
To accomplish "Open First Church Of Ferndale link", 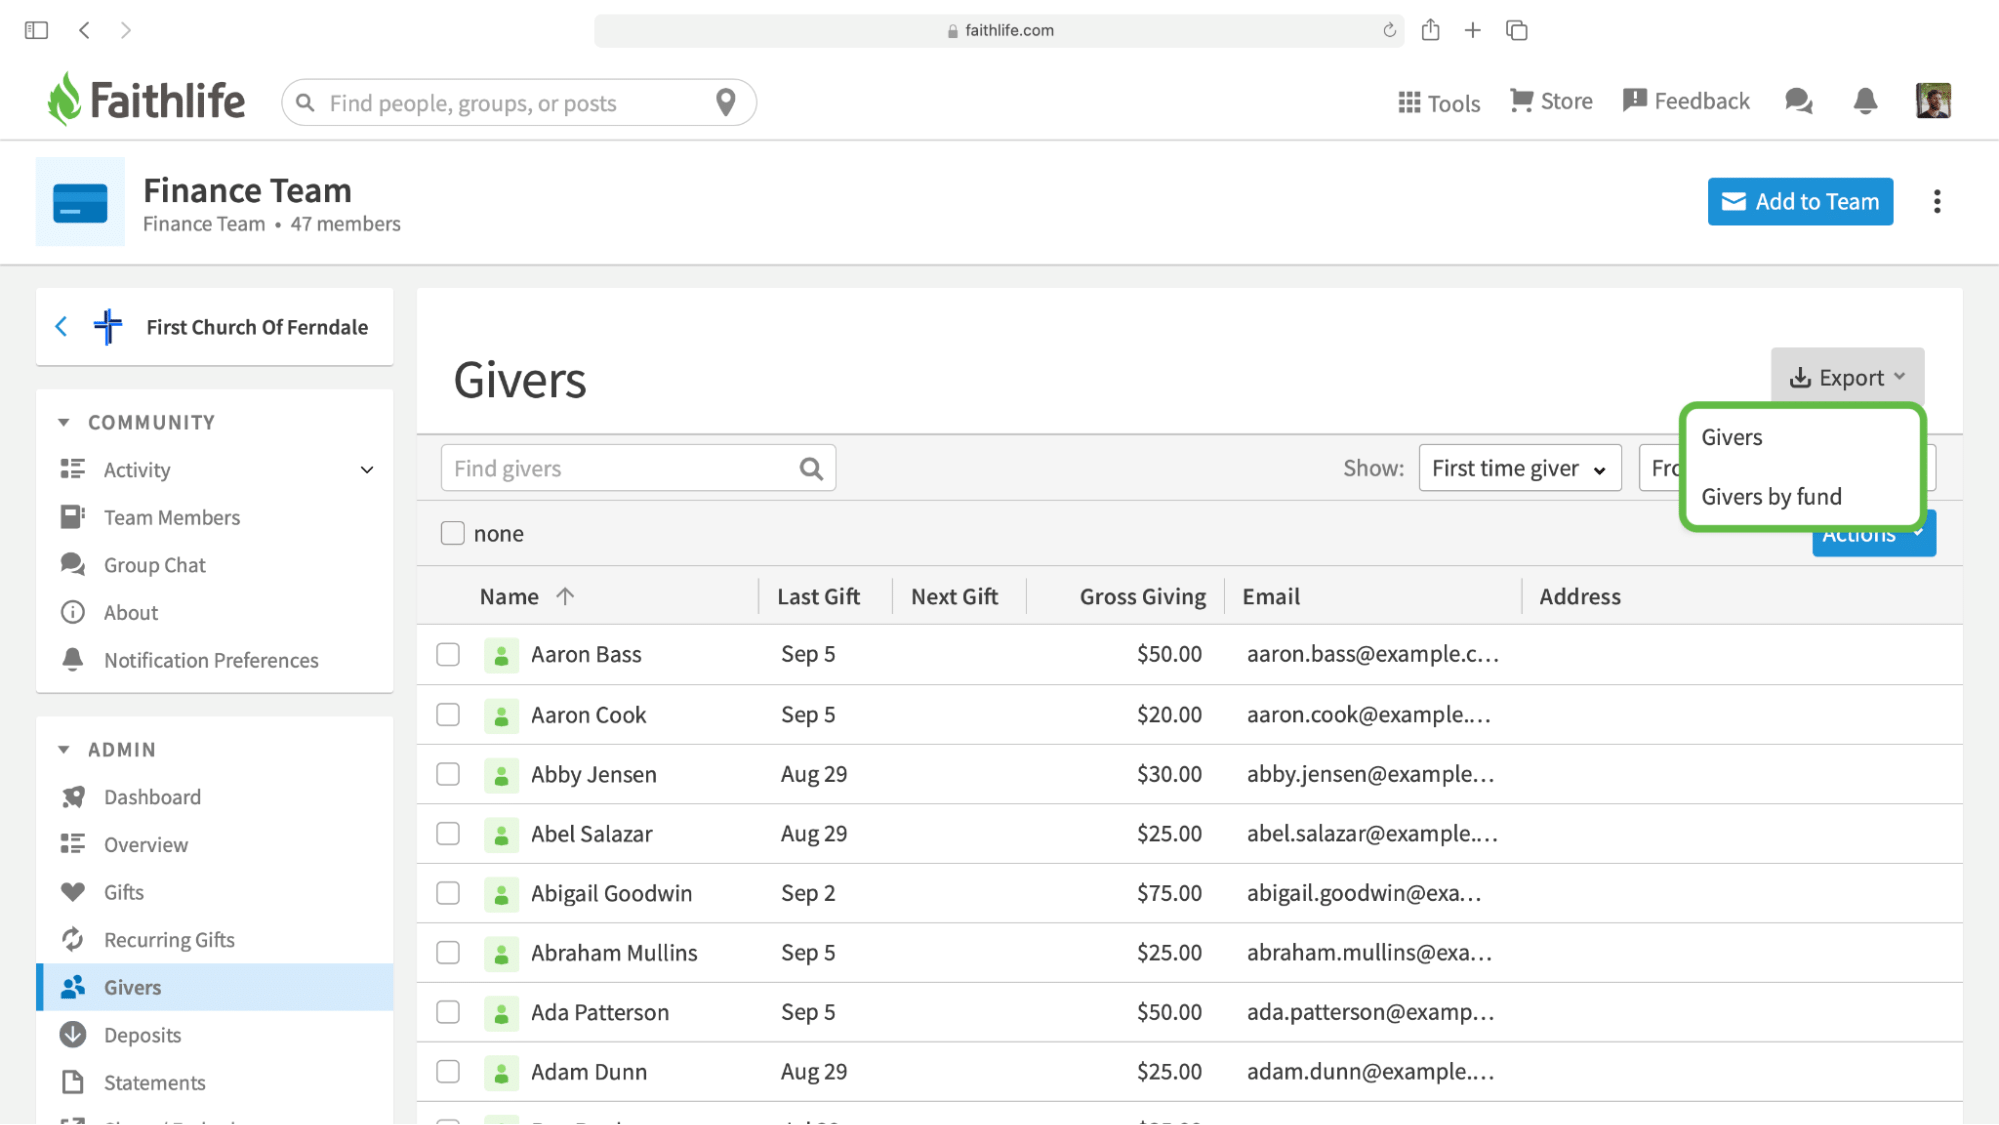I will pos(257,327).
